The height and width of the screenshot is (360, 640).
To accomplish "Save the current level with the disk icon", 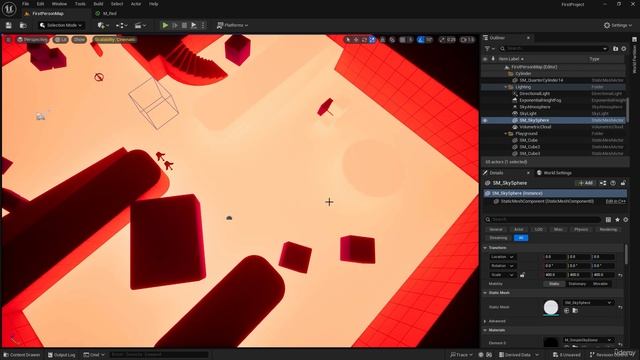I will click(9, 25).
